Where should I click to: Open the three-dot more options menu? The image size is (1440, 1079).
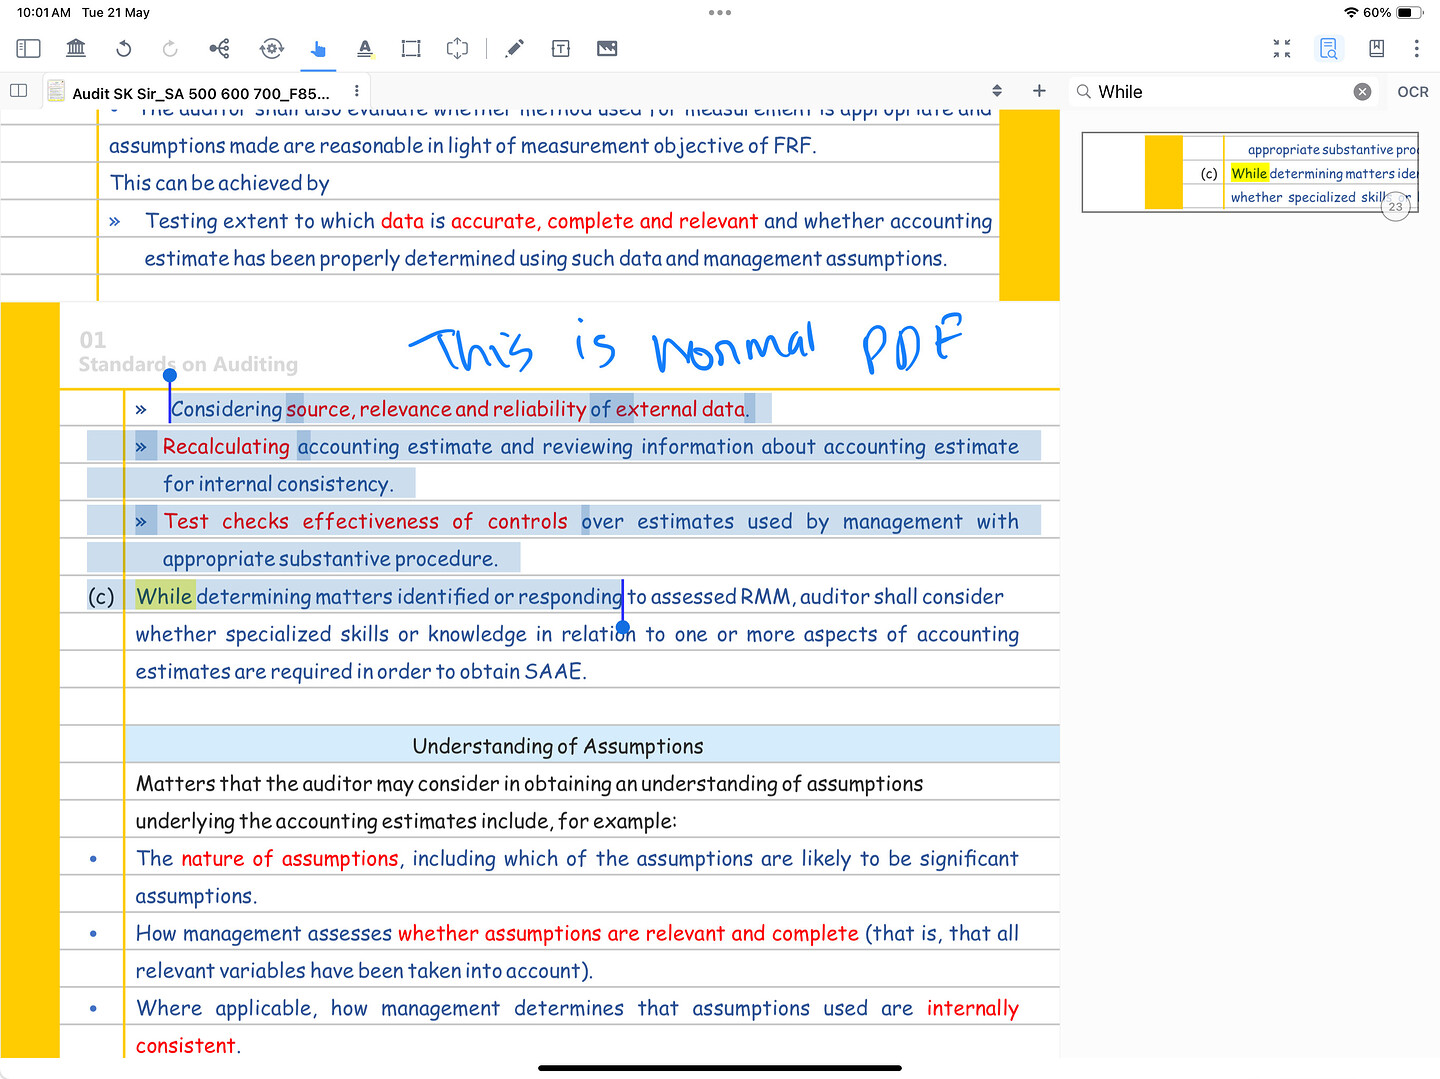1416,48
